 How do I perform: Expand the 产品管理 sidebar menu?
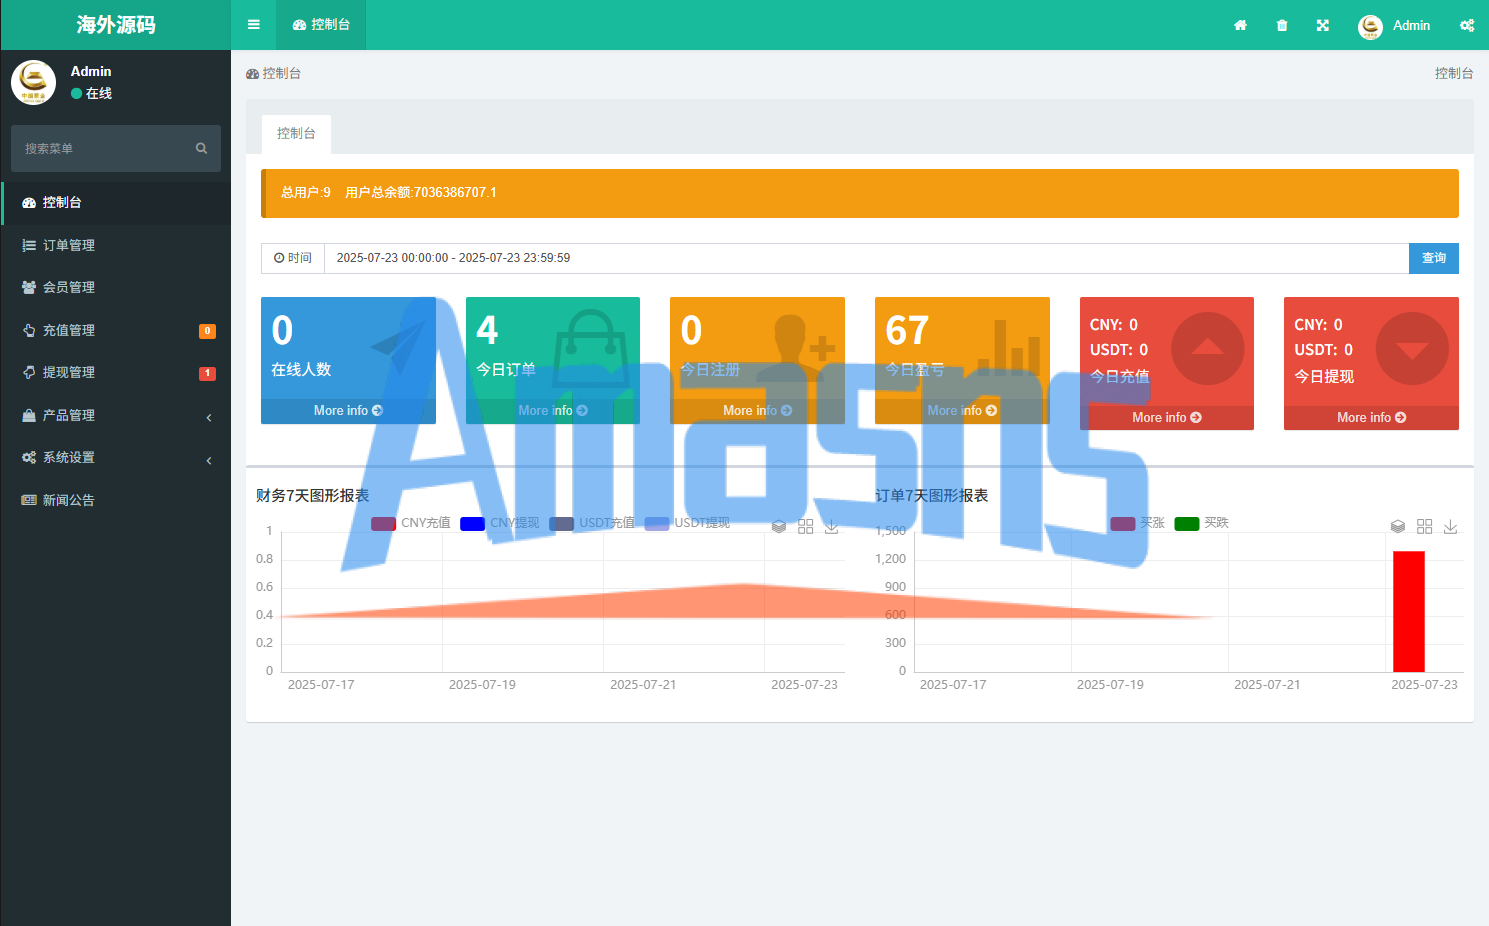coord(116,415)
